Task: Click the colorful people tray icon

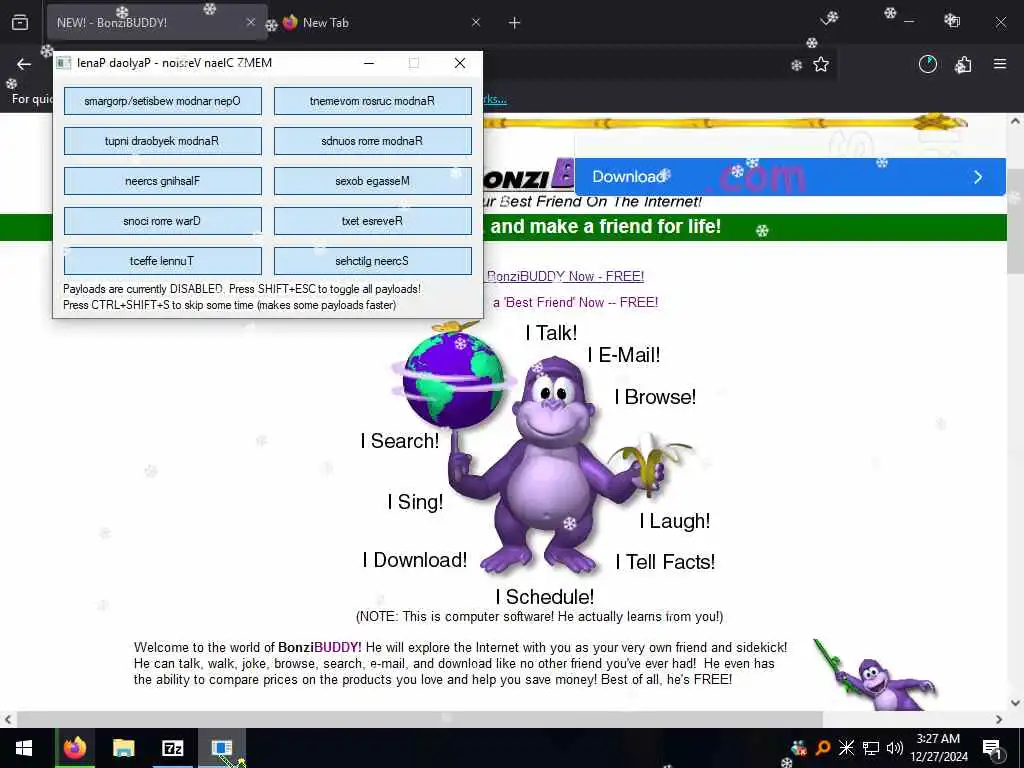Action: (x=799, y=748)
